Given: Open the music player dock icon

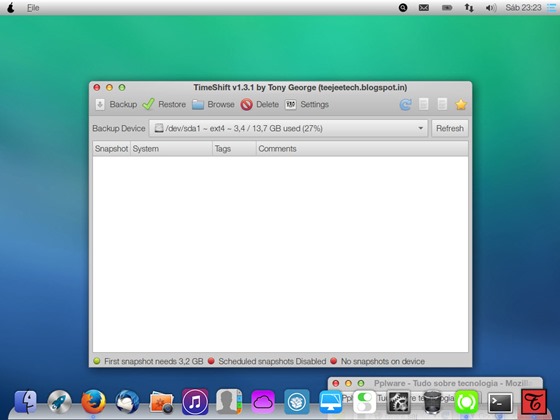Looking at the screenshot, I should (x=195, y=402).
